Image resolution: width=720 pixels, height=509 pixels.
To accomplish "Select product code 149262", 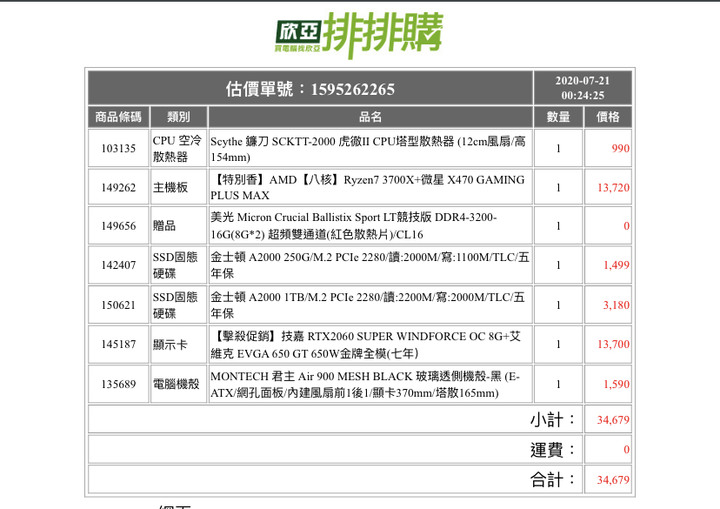I will (118, 187).
